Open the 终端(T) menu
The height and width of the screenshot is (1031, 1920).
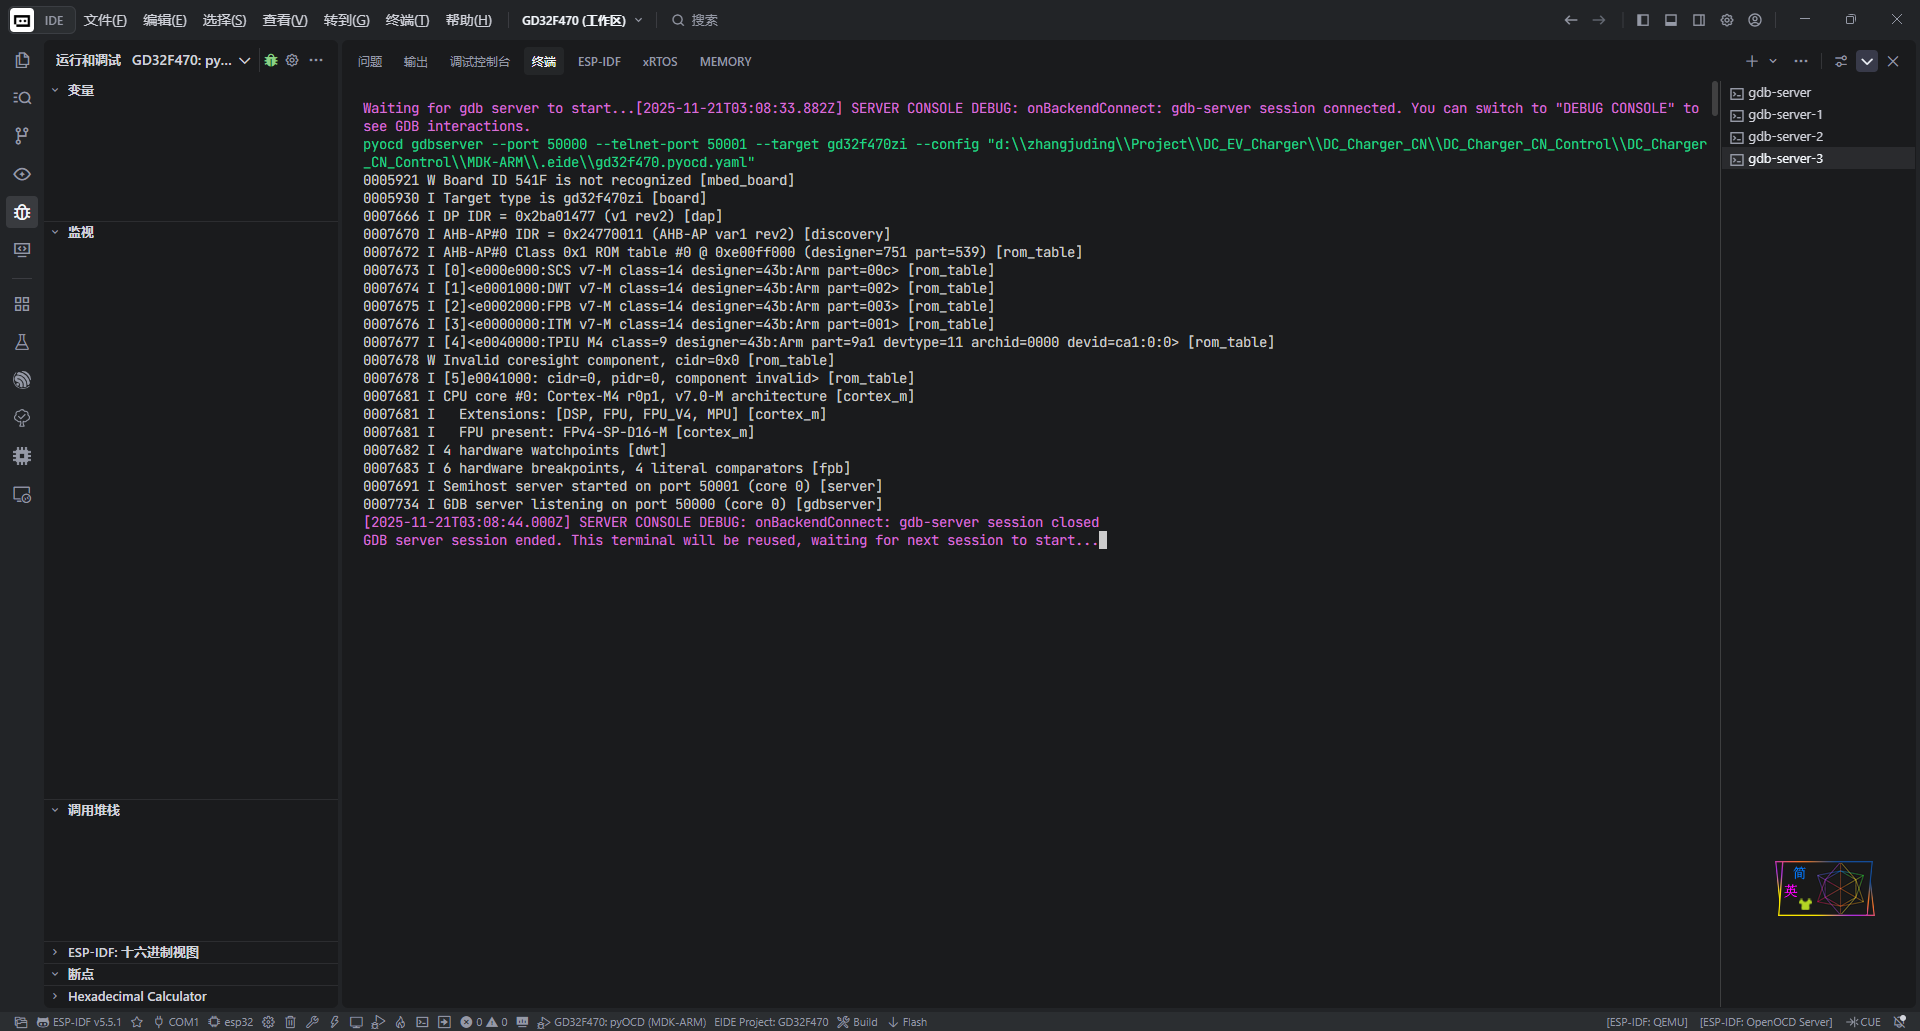(407, 20)
